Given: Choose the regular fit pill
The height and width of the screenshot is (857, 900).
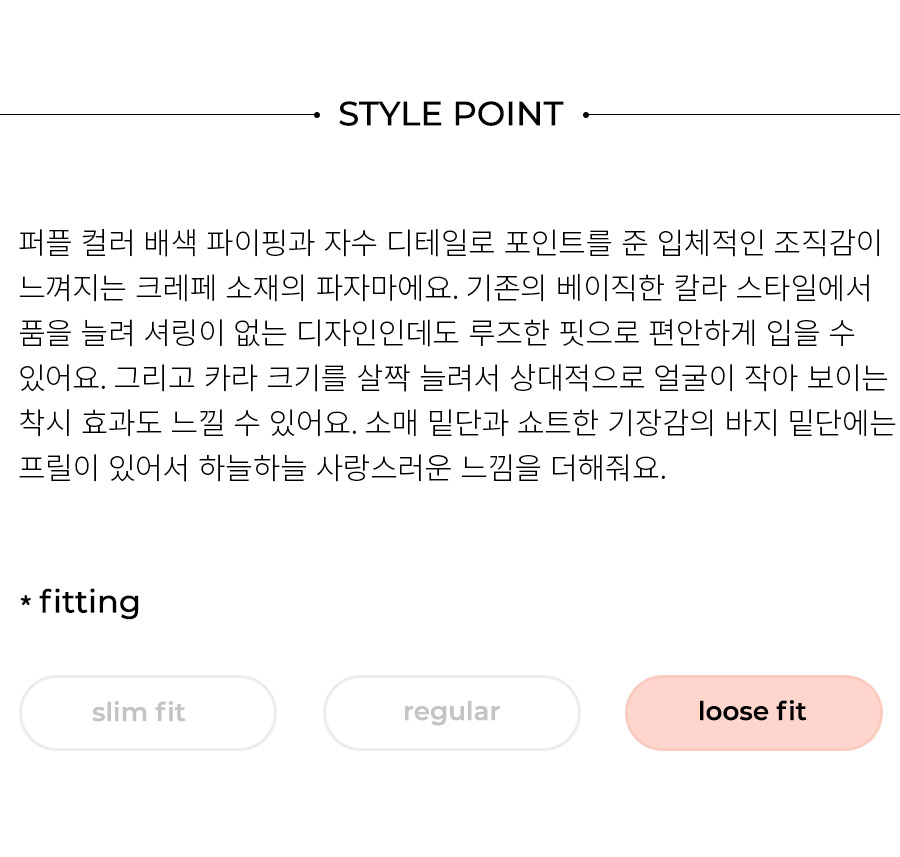Looking at the screenshot, I should (x=452, y=713).
